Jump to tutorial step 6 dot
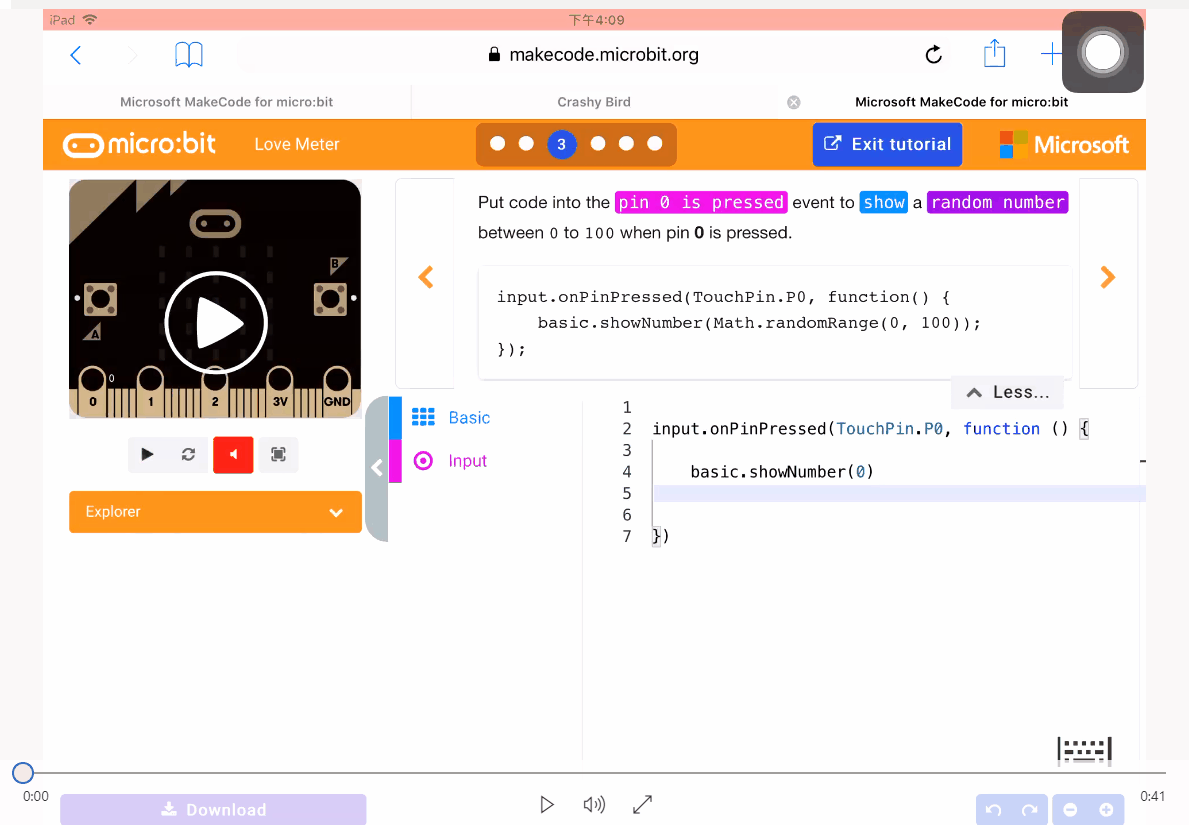This screenshot has height=825, width=1189. (655, 143)
